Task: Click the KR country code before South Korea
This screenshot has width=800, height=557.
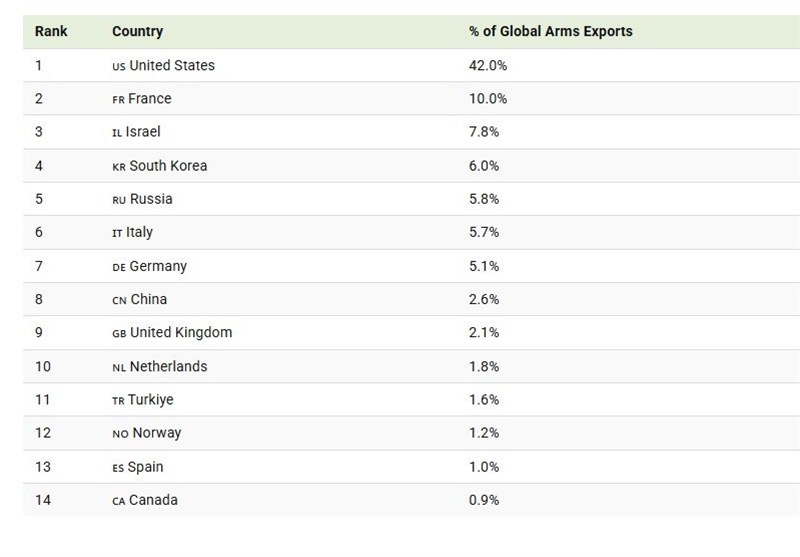Action: (118, 167)
